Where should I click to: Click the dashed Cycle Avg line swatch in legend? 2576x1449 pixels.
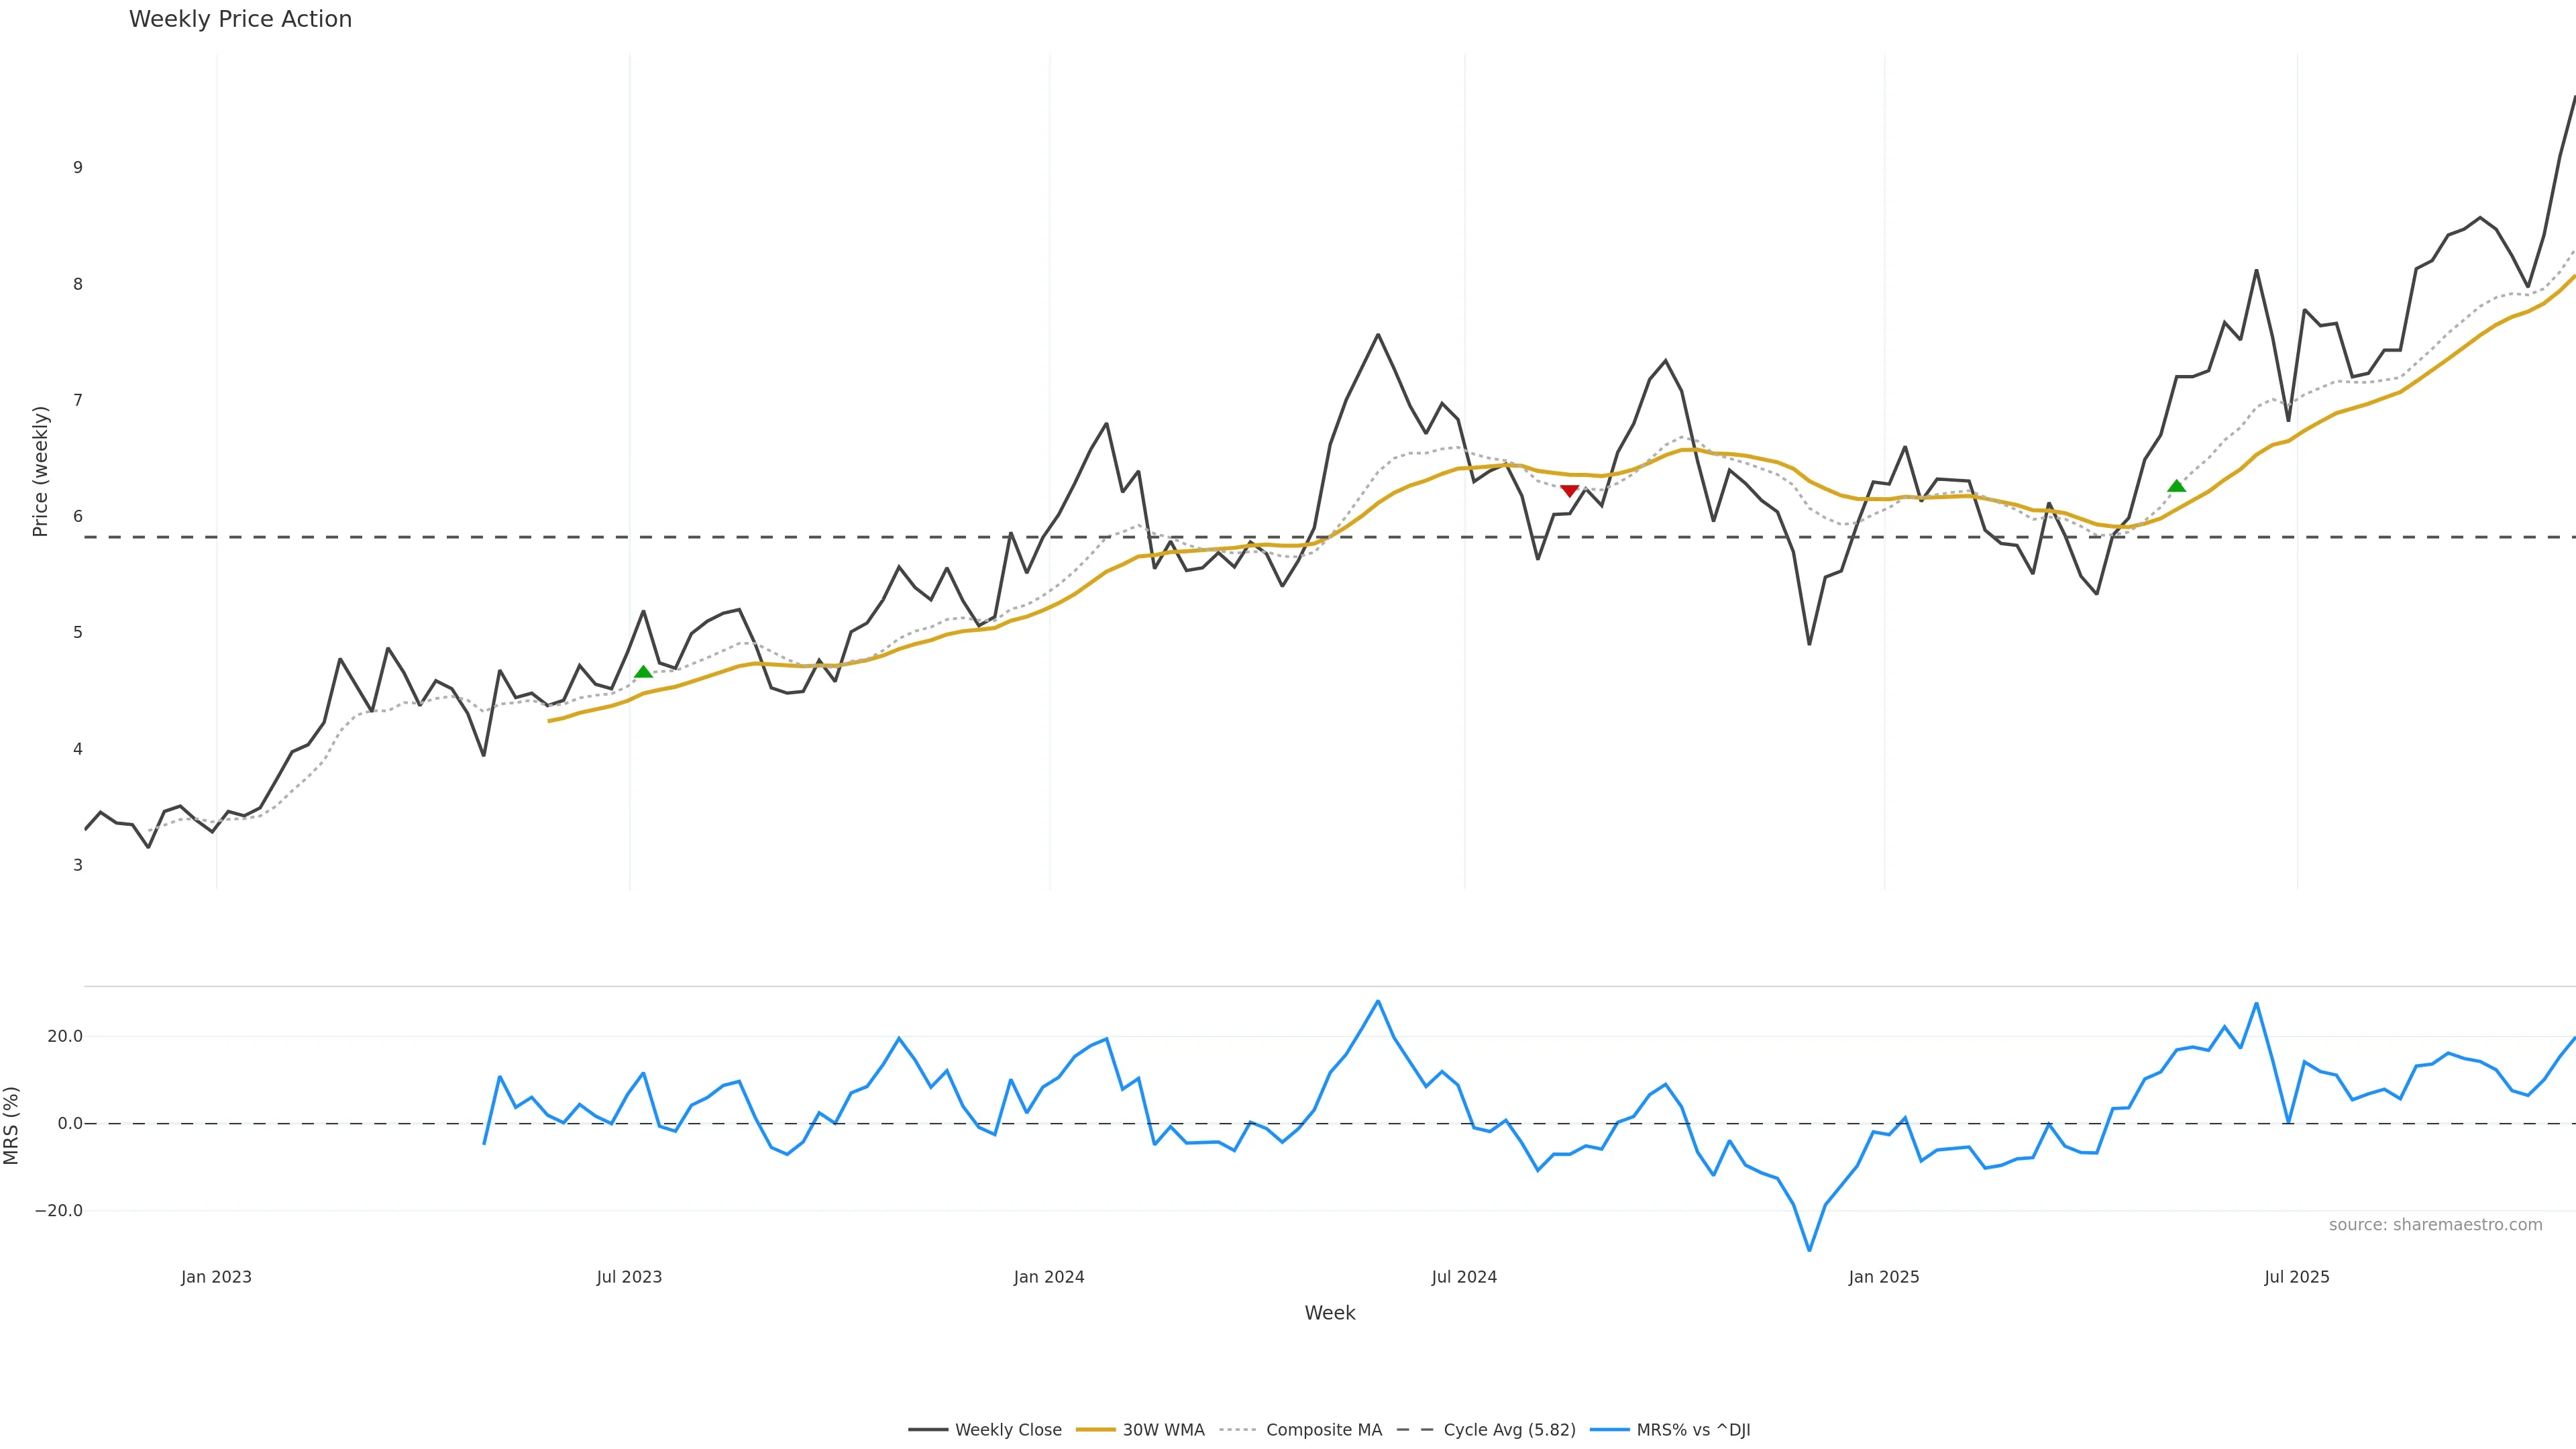tap(1415, 1430)
